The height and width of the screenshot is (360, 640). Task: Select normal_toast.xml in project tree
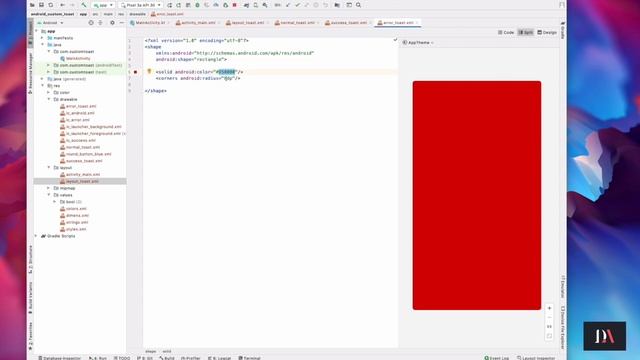point(80,147)
